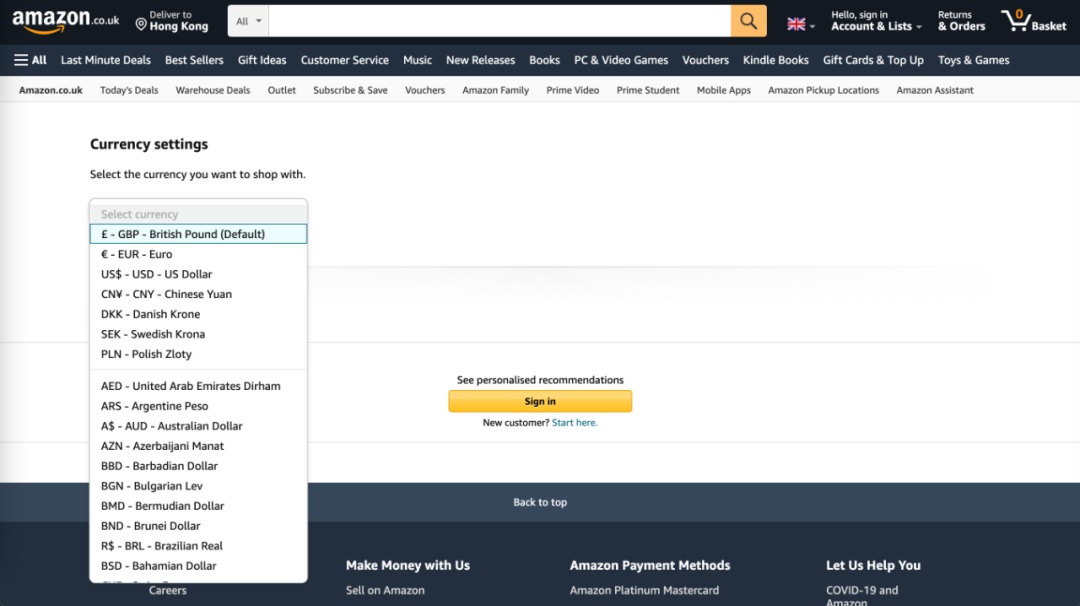Open Careers footer link
The width and height of the screenshot is (1080, 606).
(x=167, y=590)
